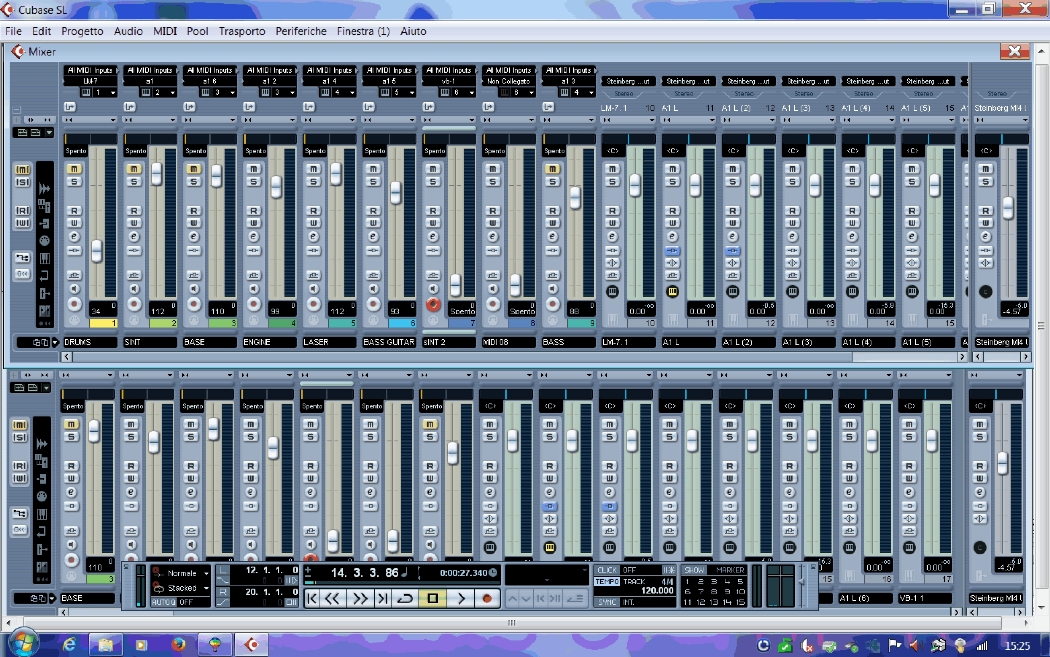Click global Mute indicator in upper mixer
Image resolution: width=1050 pixels, height=657 pixels.
pos(22,169)
